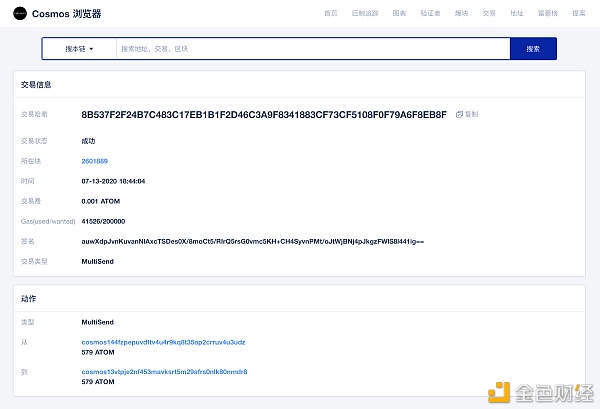The image size is (600, 409).
Task: Open 验证者 validators nav item
Action: click(x=430, y=13)
